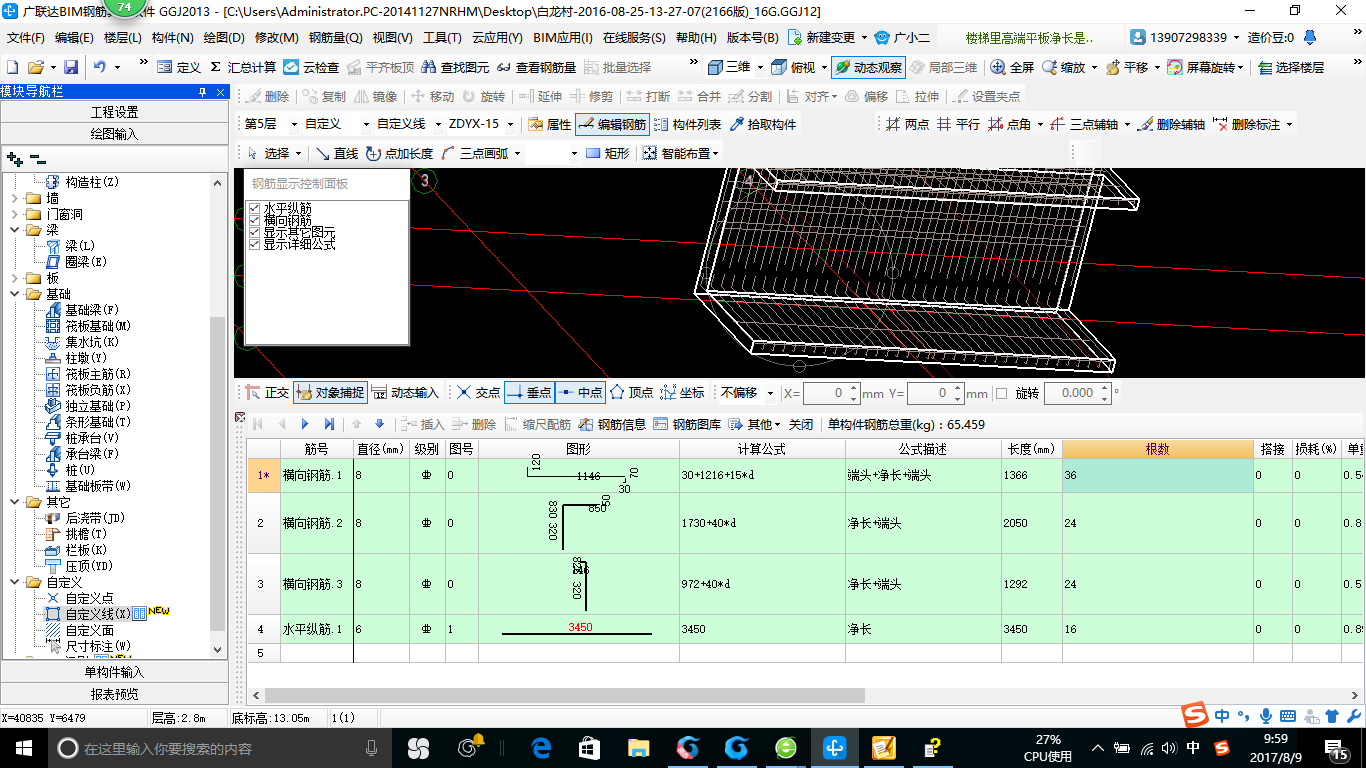
Task: Select the 矩形 rectangle tool
Action: pyautogui.click(x=608, y=153)
